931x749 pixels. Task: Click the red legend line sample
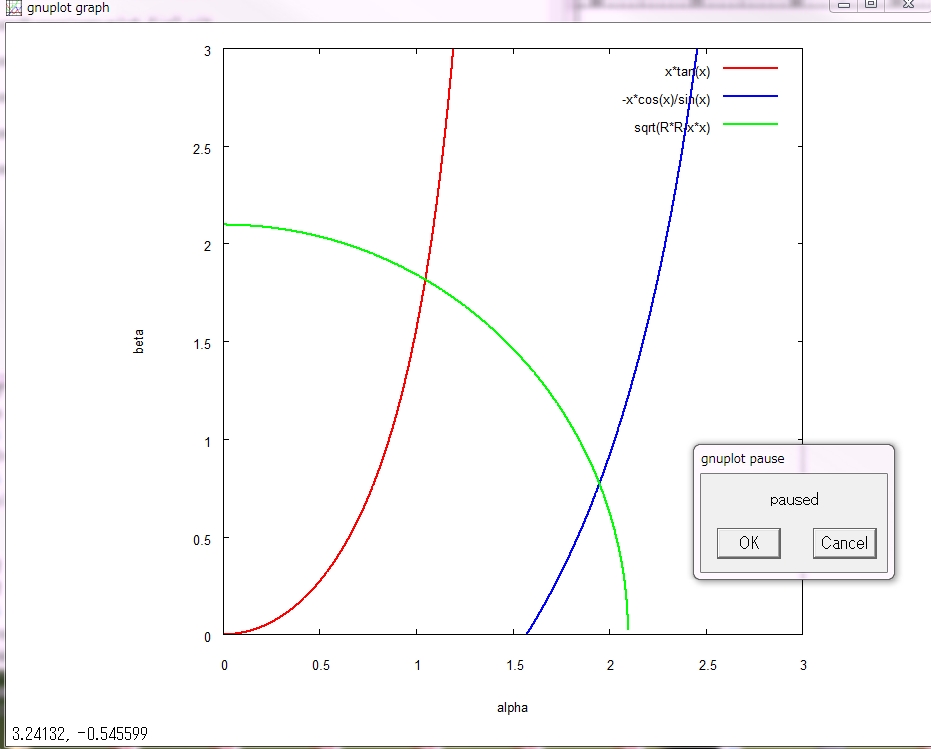coord(750,68)
